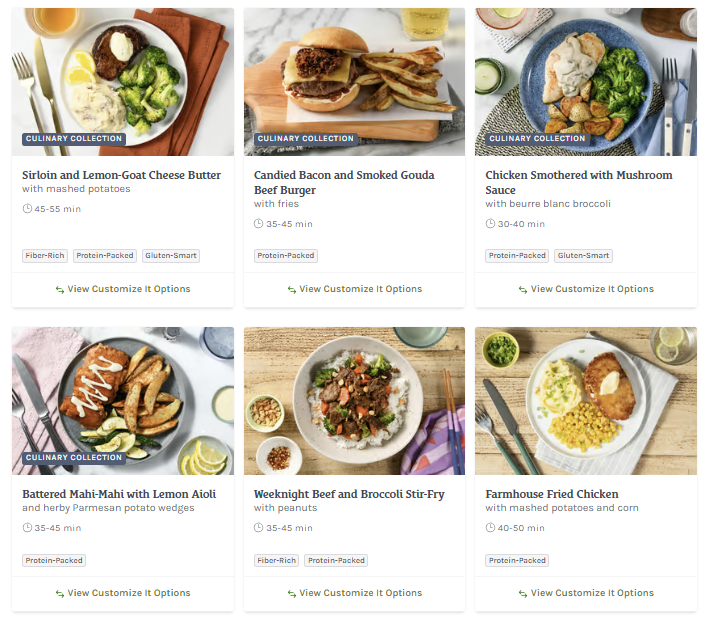
Task: Select Gluten-Smart tag on Chicken Smothered card
Action: point(583,256)
